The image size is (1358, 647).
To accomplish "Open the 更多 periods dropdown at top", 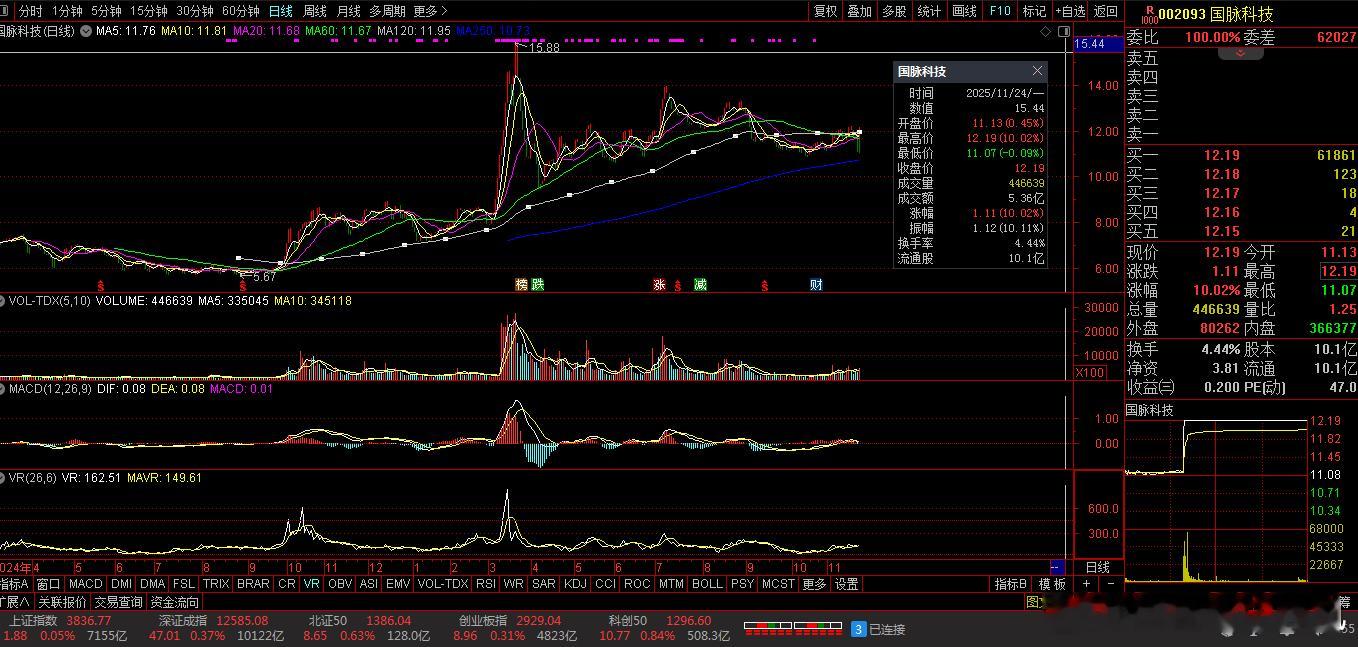I will [x=430, y=11].
